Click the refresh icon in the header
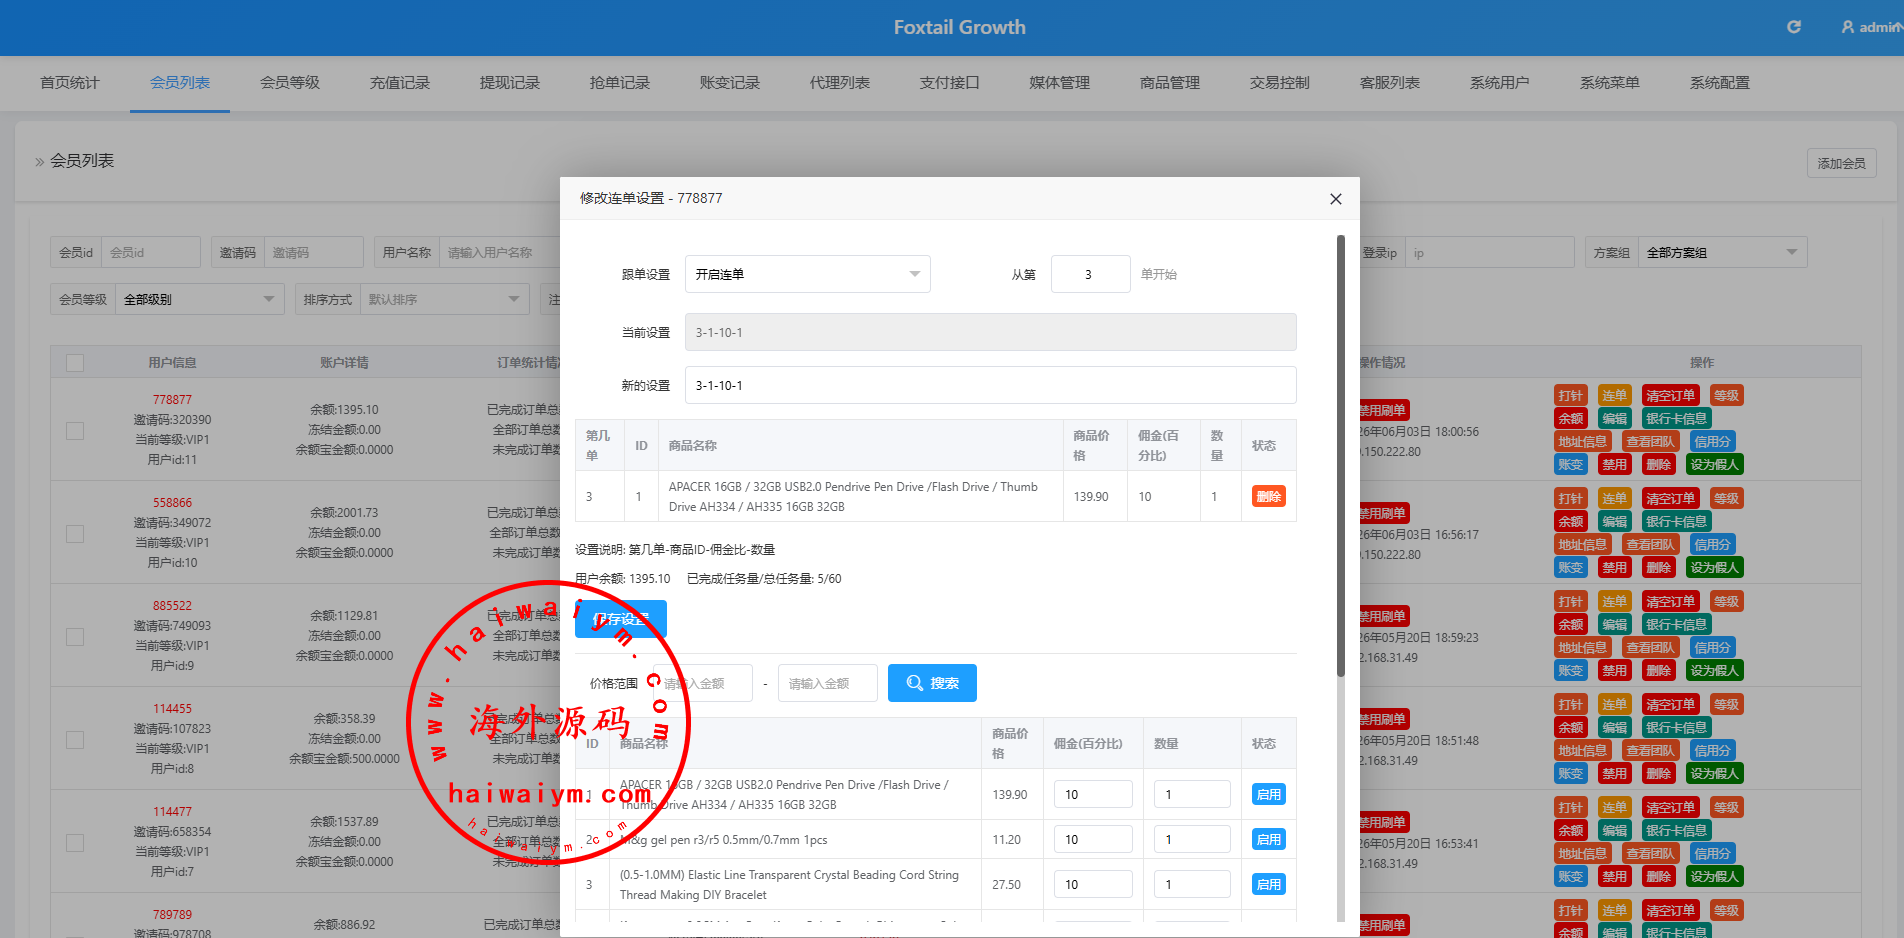This screenshot has height=938, width=1904. (x=1794, y=27)
